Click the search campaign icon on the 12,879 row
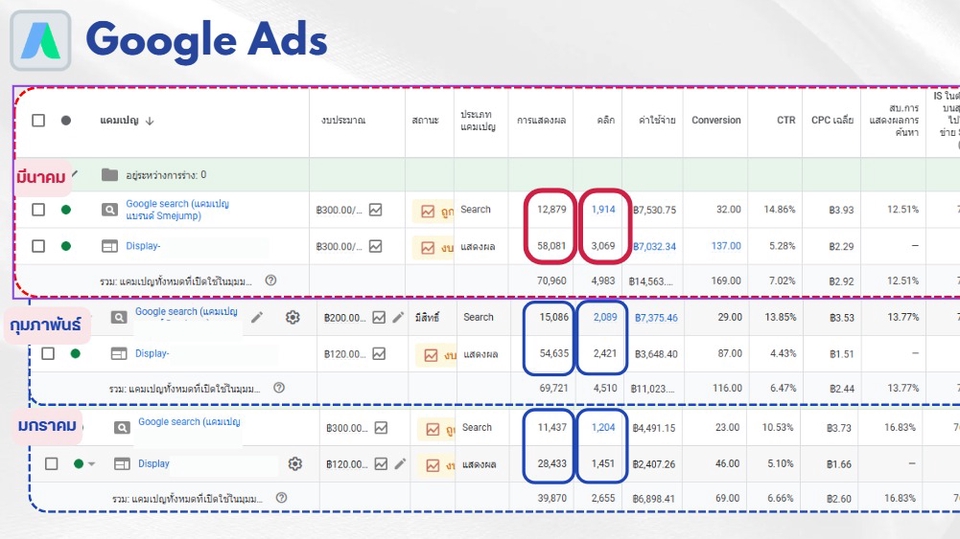This screenshot has height=539, width=960. click(110, 210)
